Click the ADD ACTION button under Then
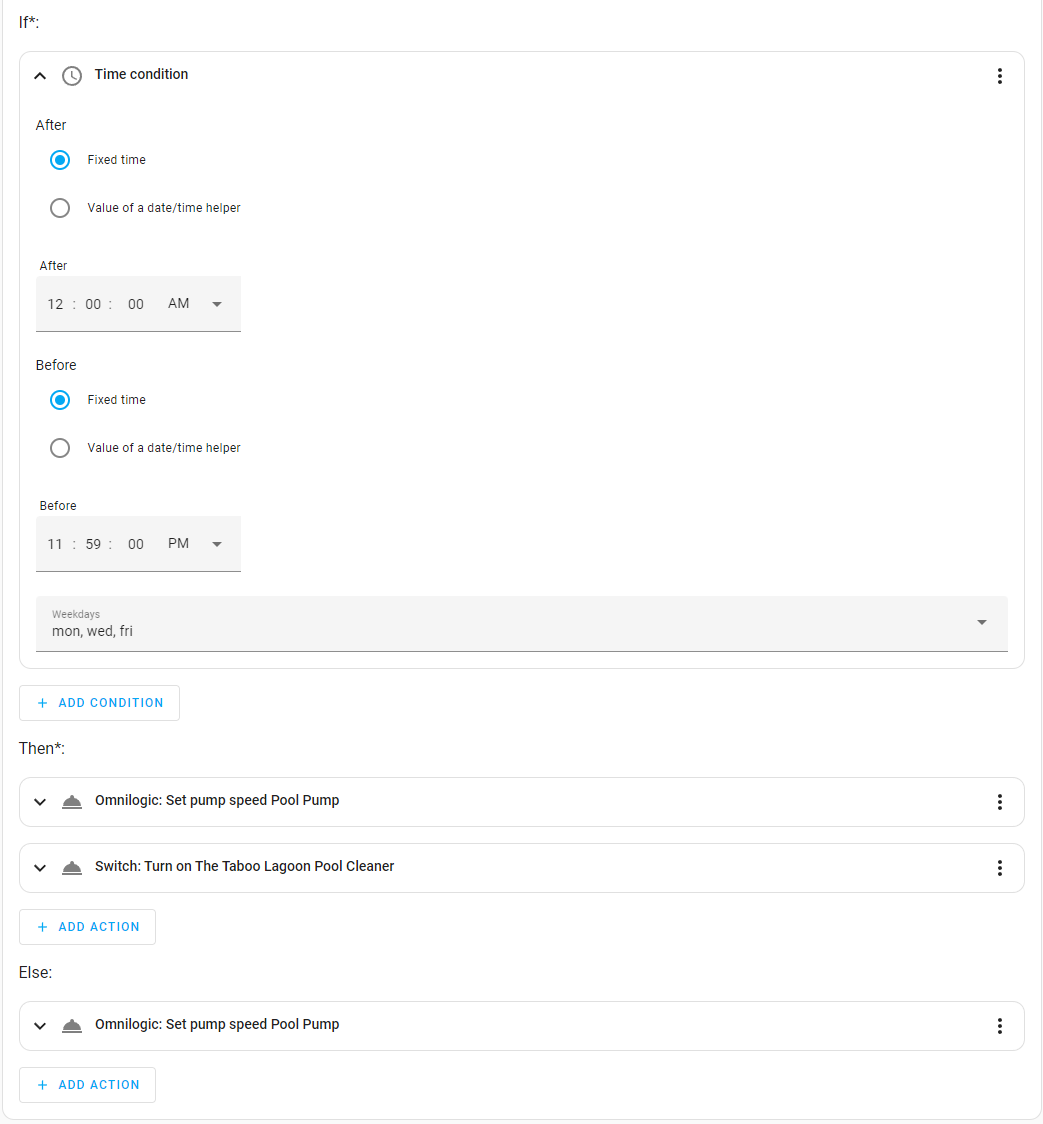This screenshot has height=1124, width=1043. [87, 926]
